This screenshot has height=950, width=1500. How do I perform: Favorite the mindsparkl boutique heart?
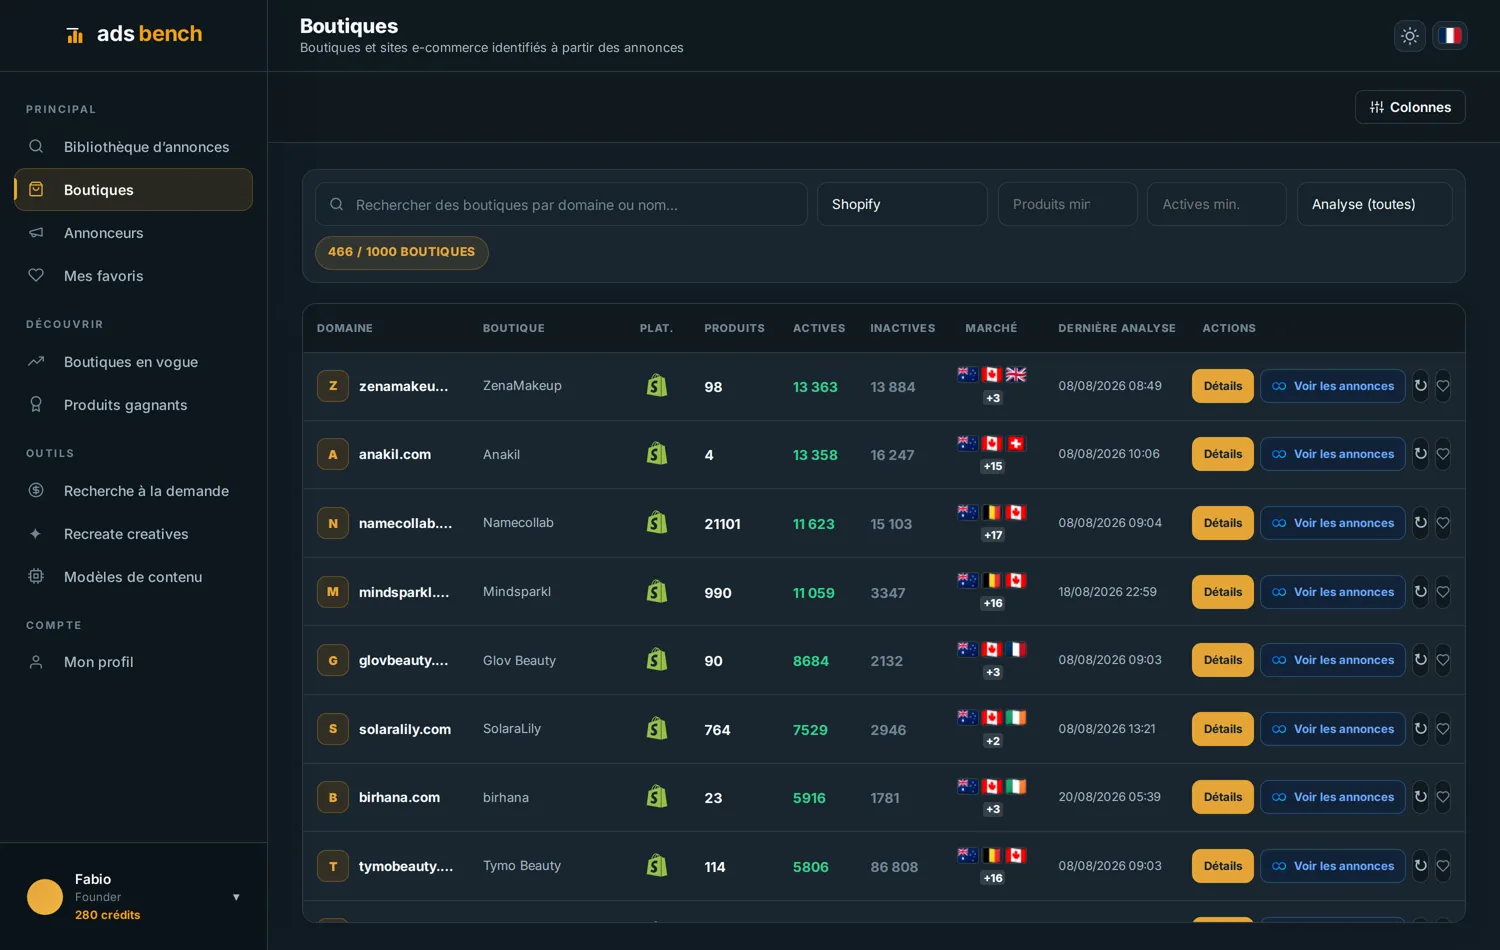(1443, 592)
